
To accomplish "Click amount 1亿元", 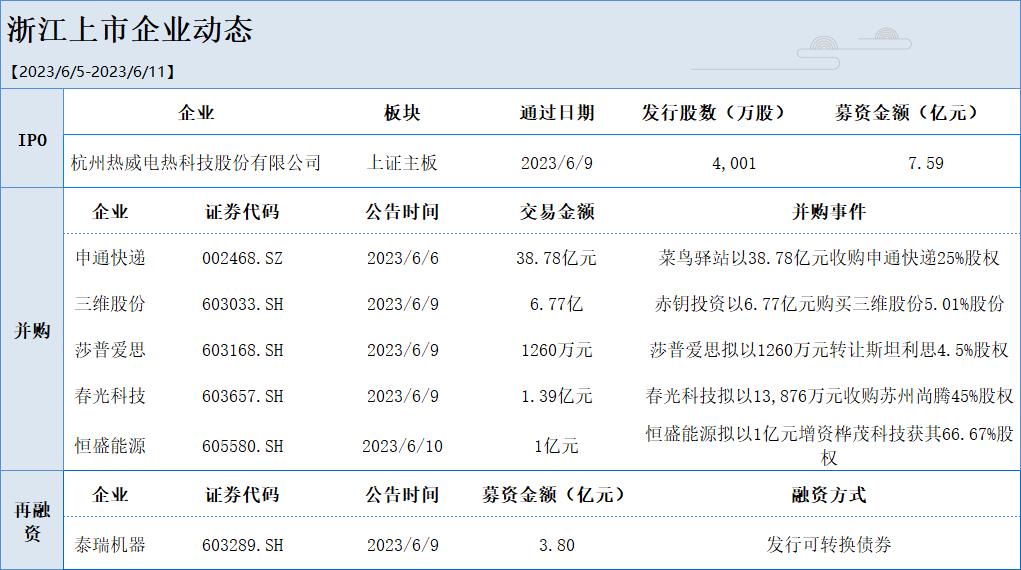I will 556,447.
